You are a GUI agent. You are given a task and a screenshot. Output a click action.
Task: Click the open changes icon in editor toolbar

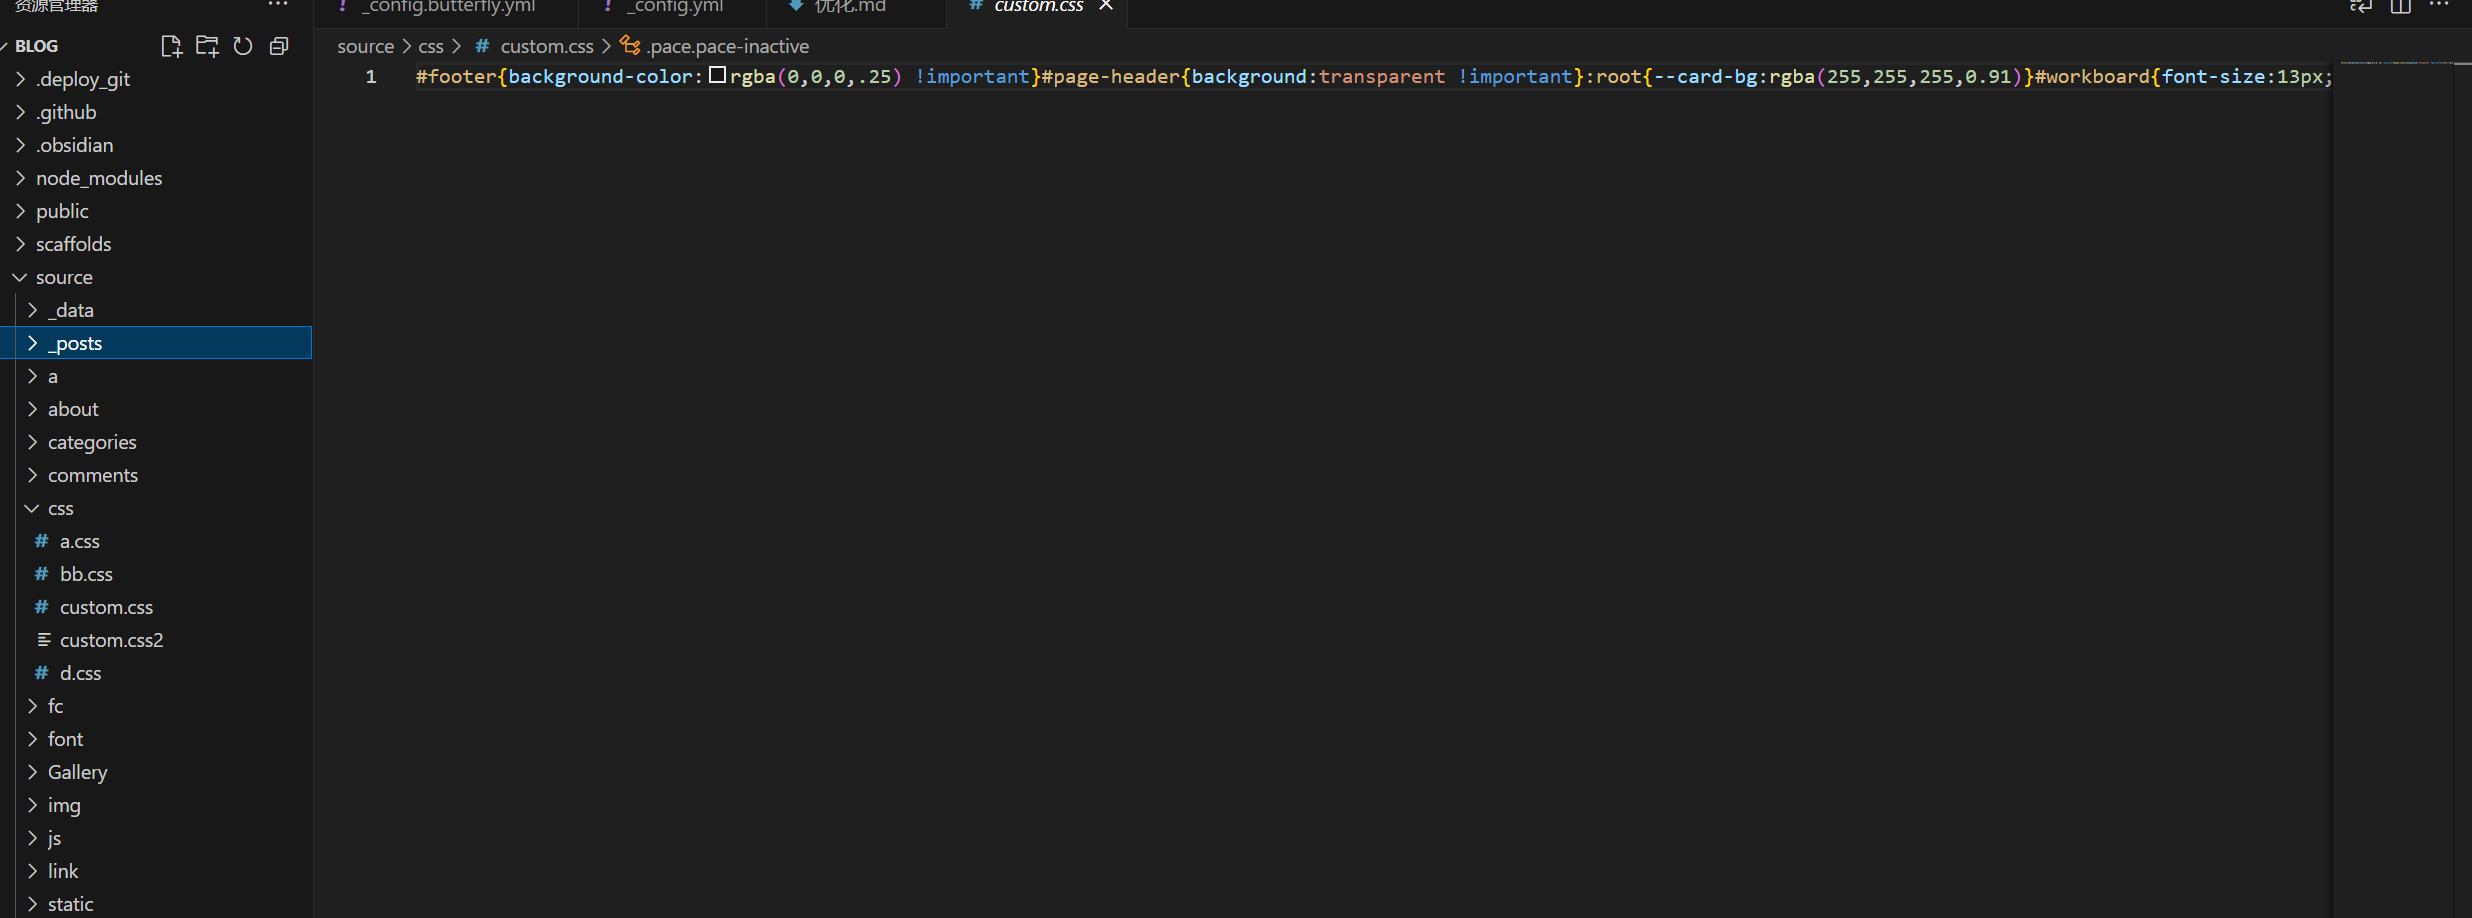2360,6
